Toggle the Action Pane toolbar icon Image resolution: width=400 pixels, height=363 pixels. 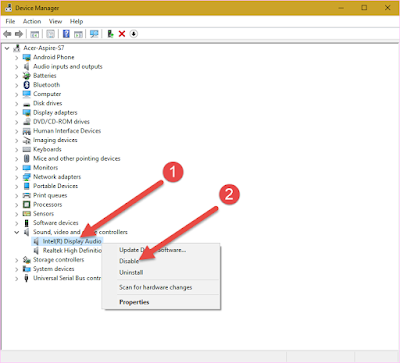click(78, 34)
